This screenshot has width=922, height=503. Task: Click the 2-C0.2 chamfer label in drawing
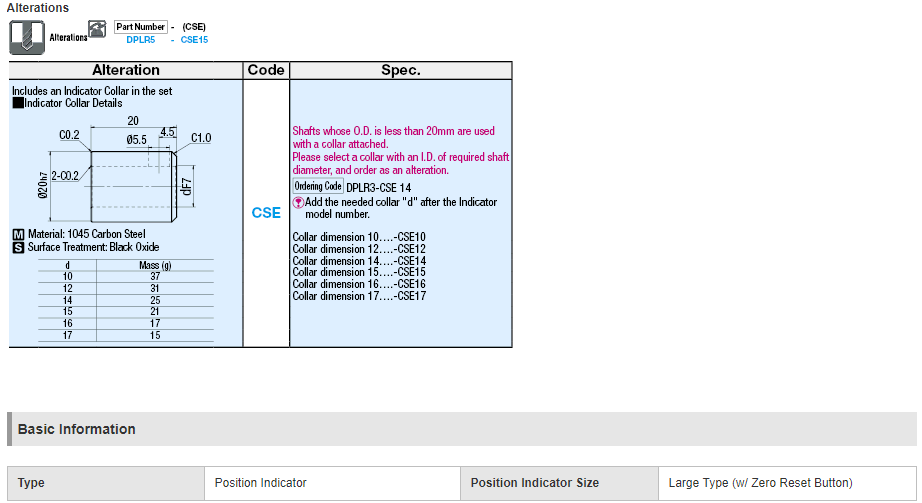65,176
